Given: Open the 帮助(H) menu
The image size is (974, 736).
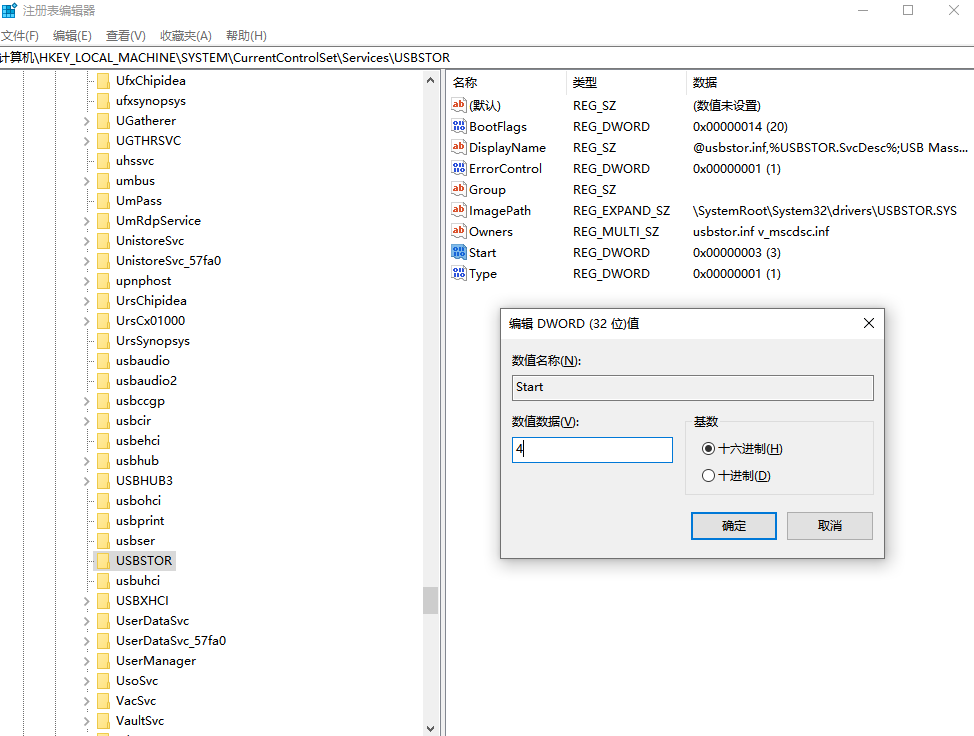Looking at the screenshot, I should pyautogui.click(x=247, y=35).
